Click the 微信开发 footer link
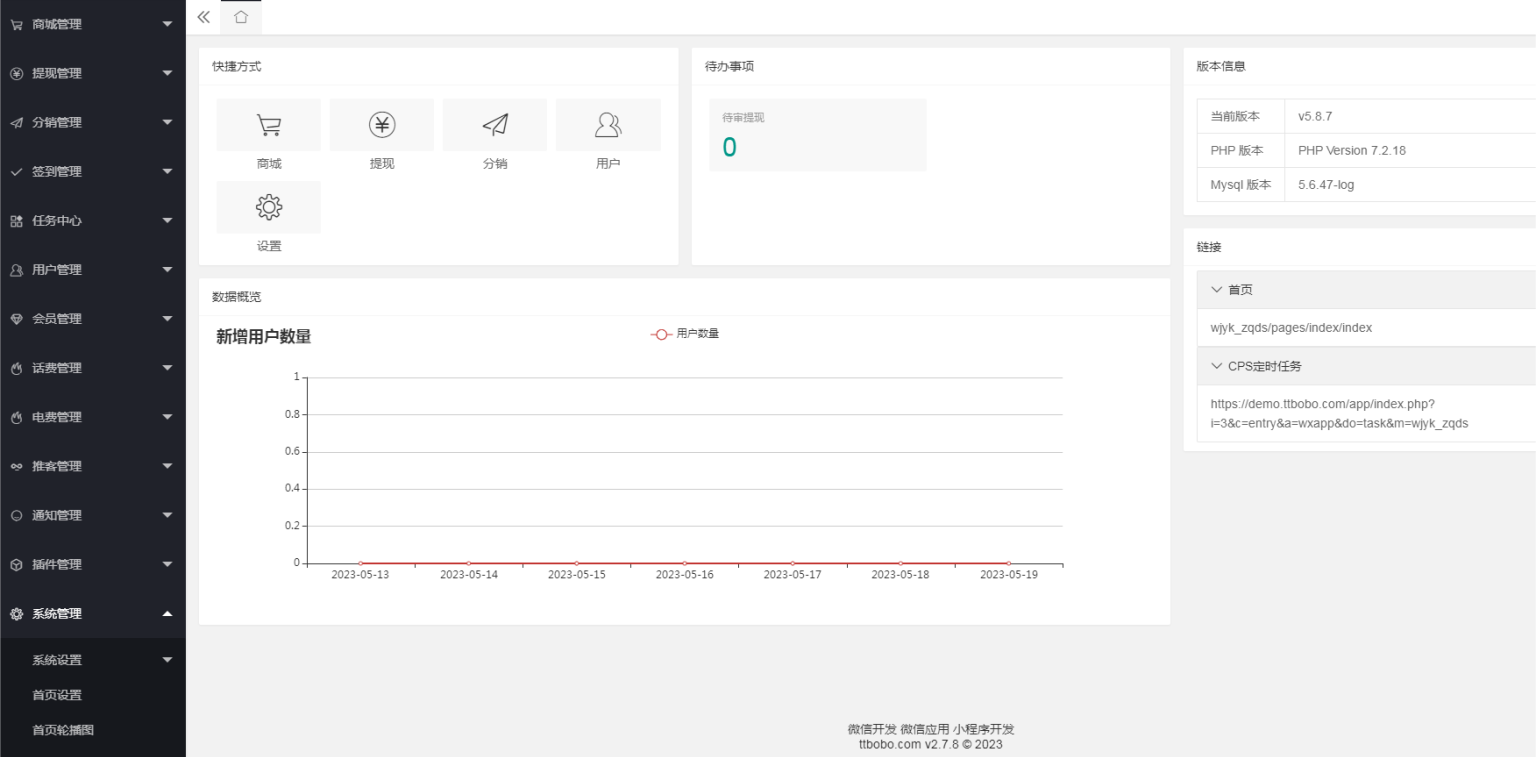The image size is (1536, 757). coord(872,729)
